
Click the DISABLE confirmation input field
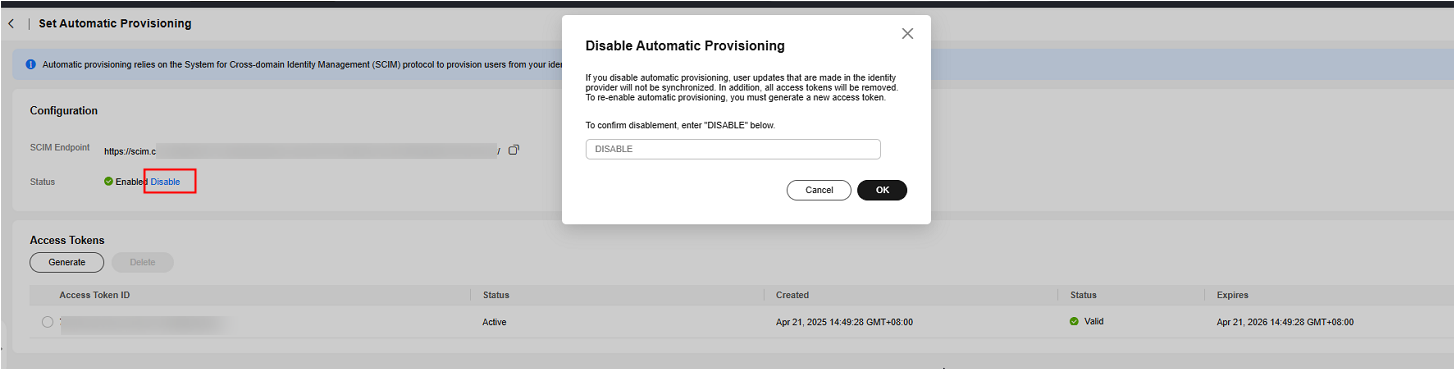[733, 149]
